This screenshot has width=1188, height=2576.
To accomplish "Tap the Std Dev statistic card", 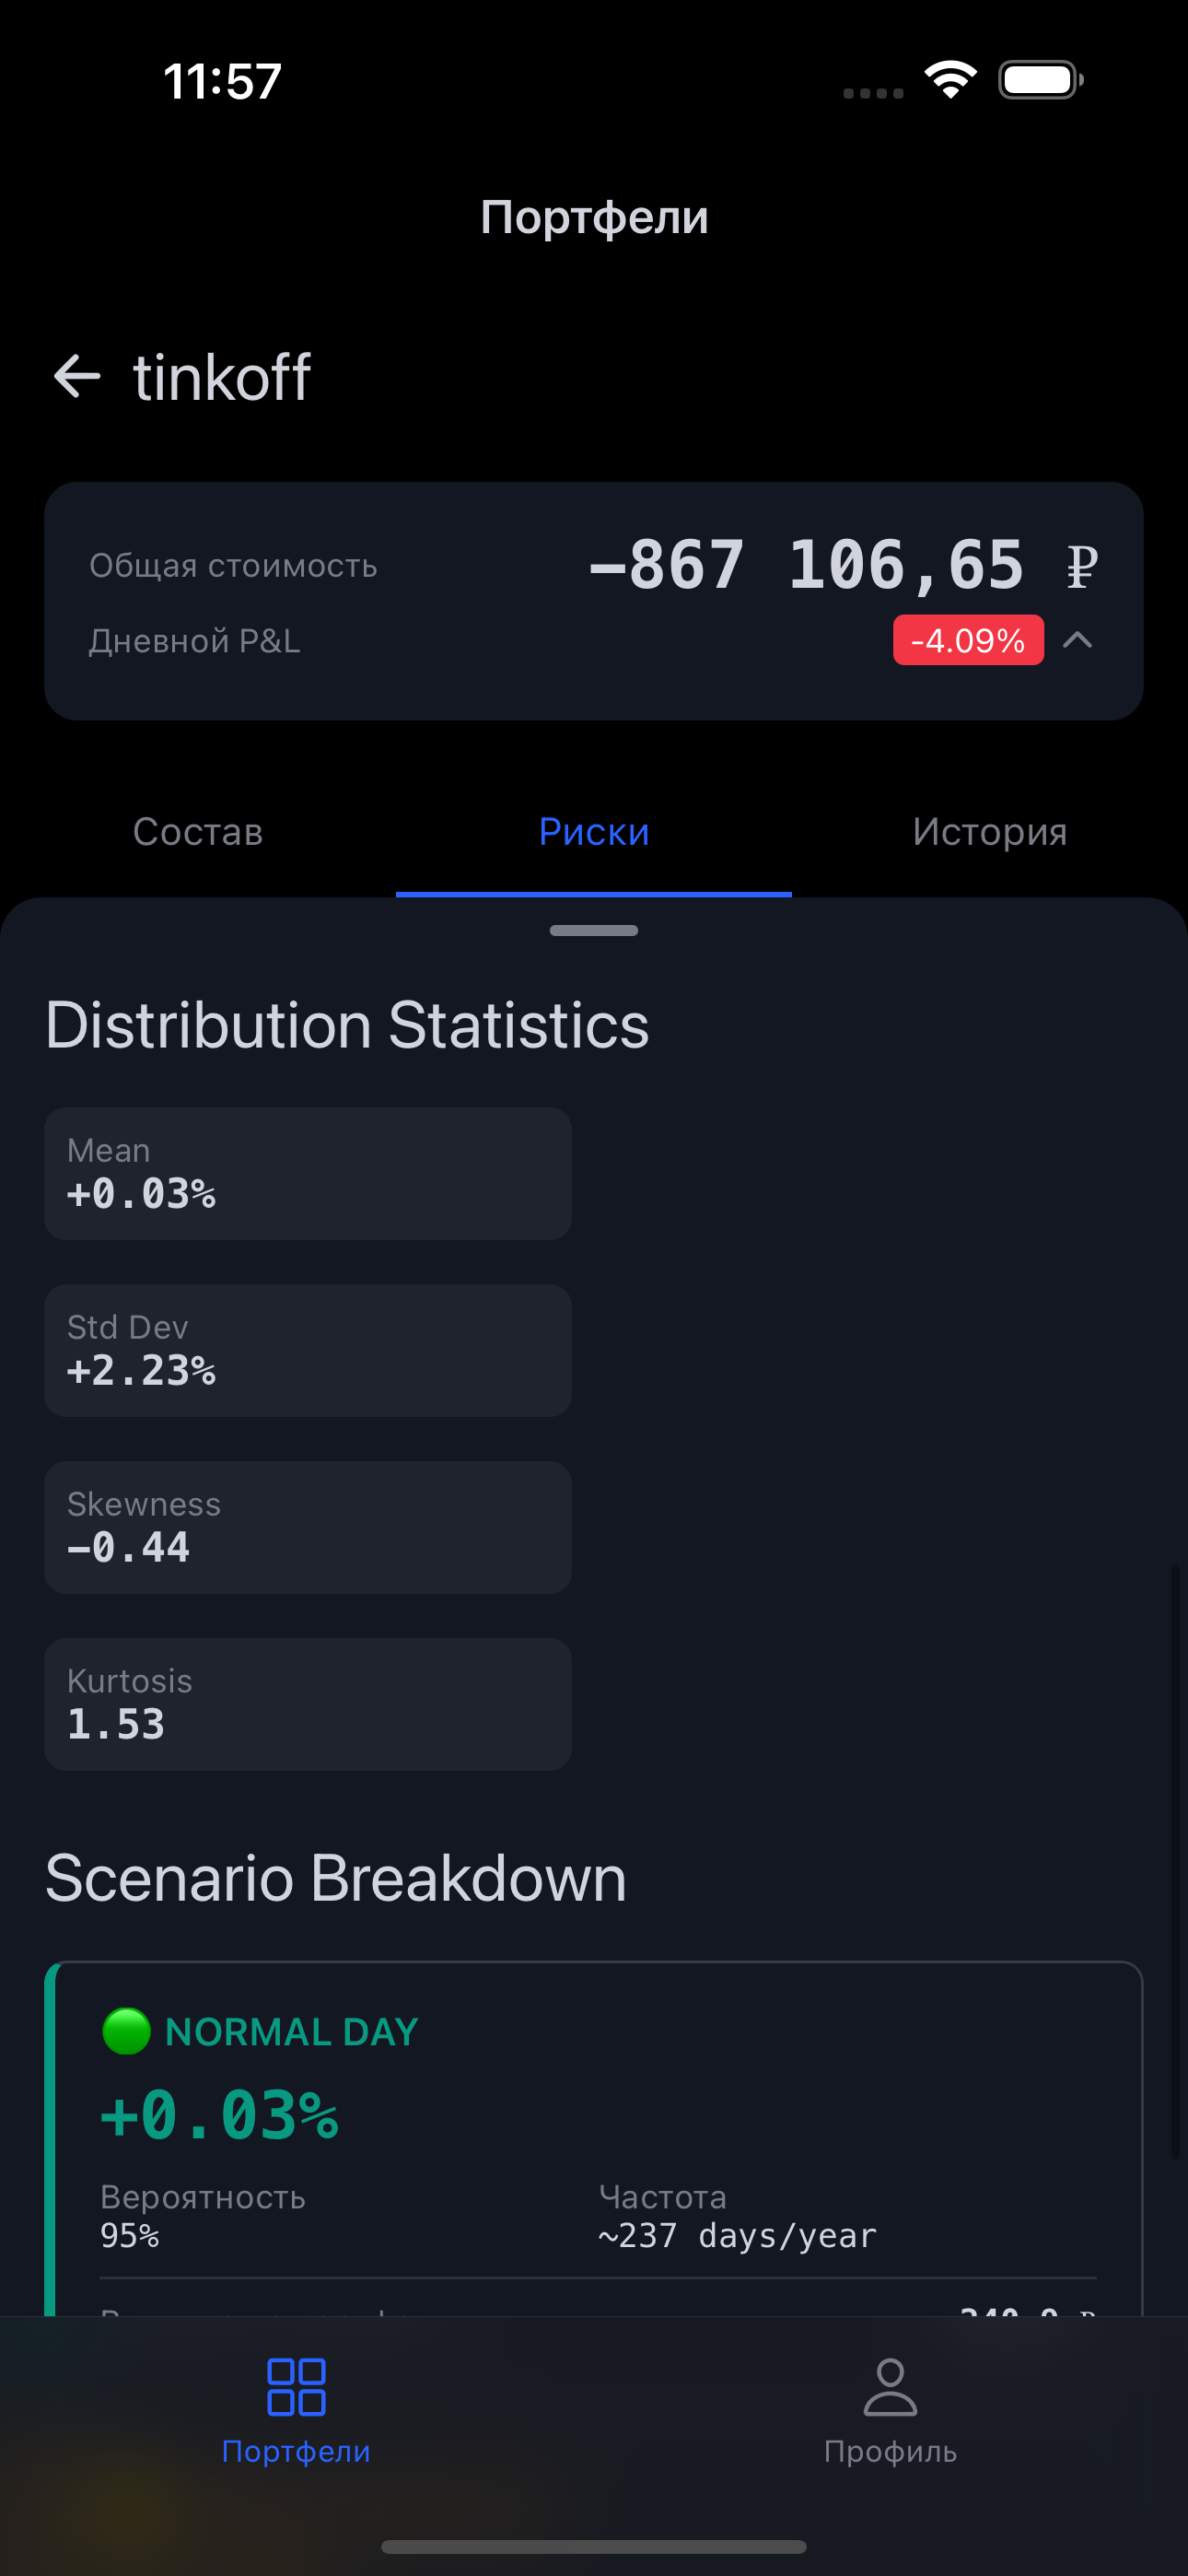I will [x=308, y=1350].
